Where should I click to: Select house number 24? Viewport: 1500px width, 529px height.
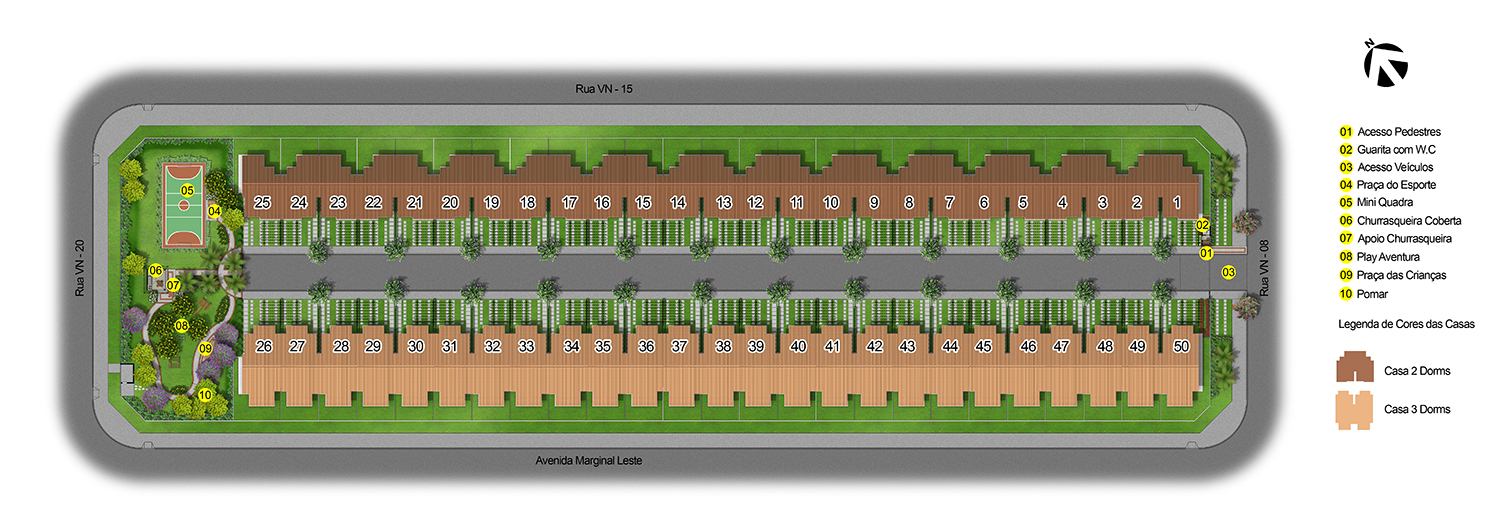click(x=299, y=203)
